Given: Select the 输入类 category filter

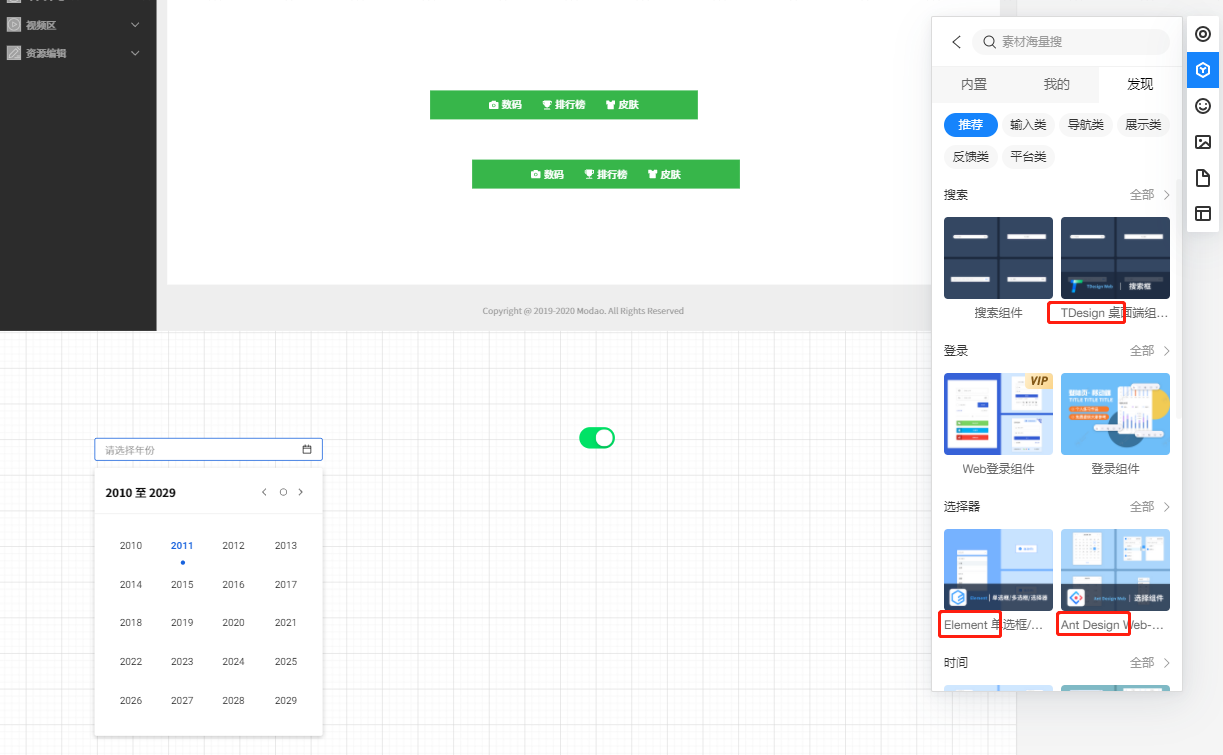Looking at the screenshot, I should pyautogui.click(x=1028, y=125).
